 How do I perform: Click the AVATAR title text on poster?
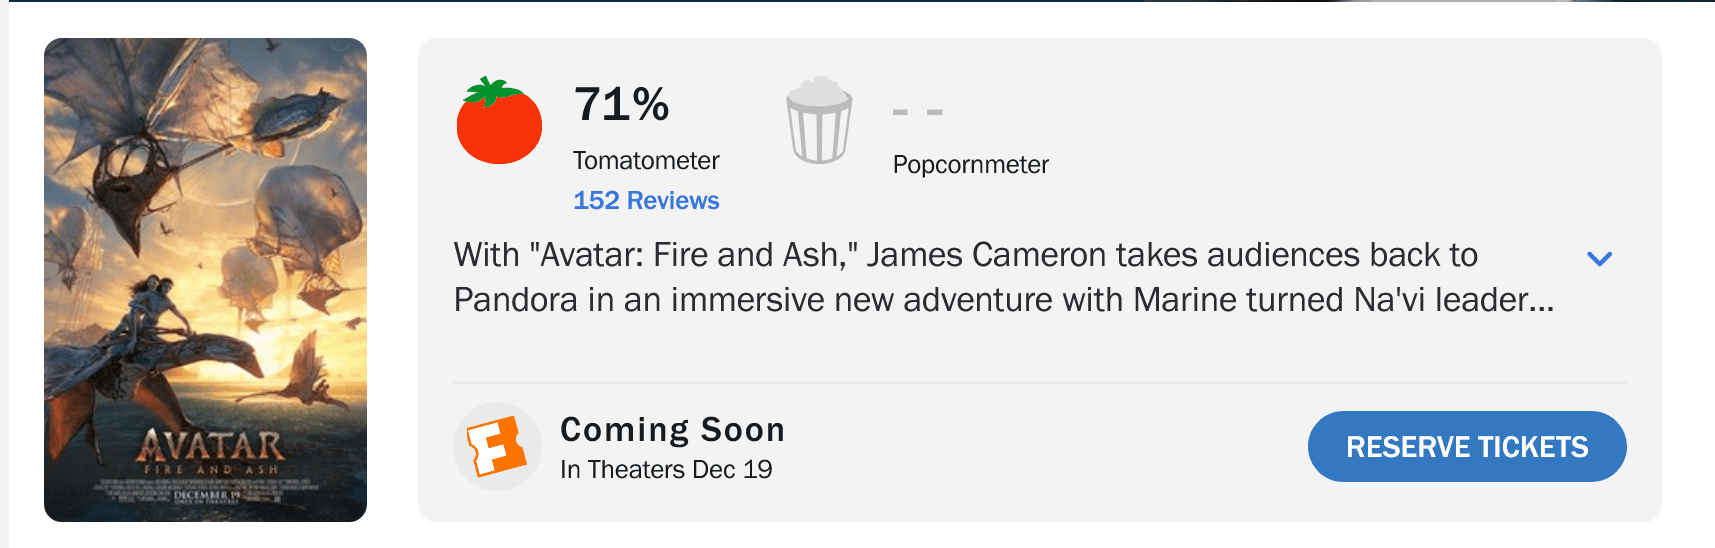tap(210, 446)
